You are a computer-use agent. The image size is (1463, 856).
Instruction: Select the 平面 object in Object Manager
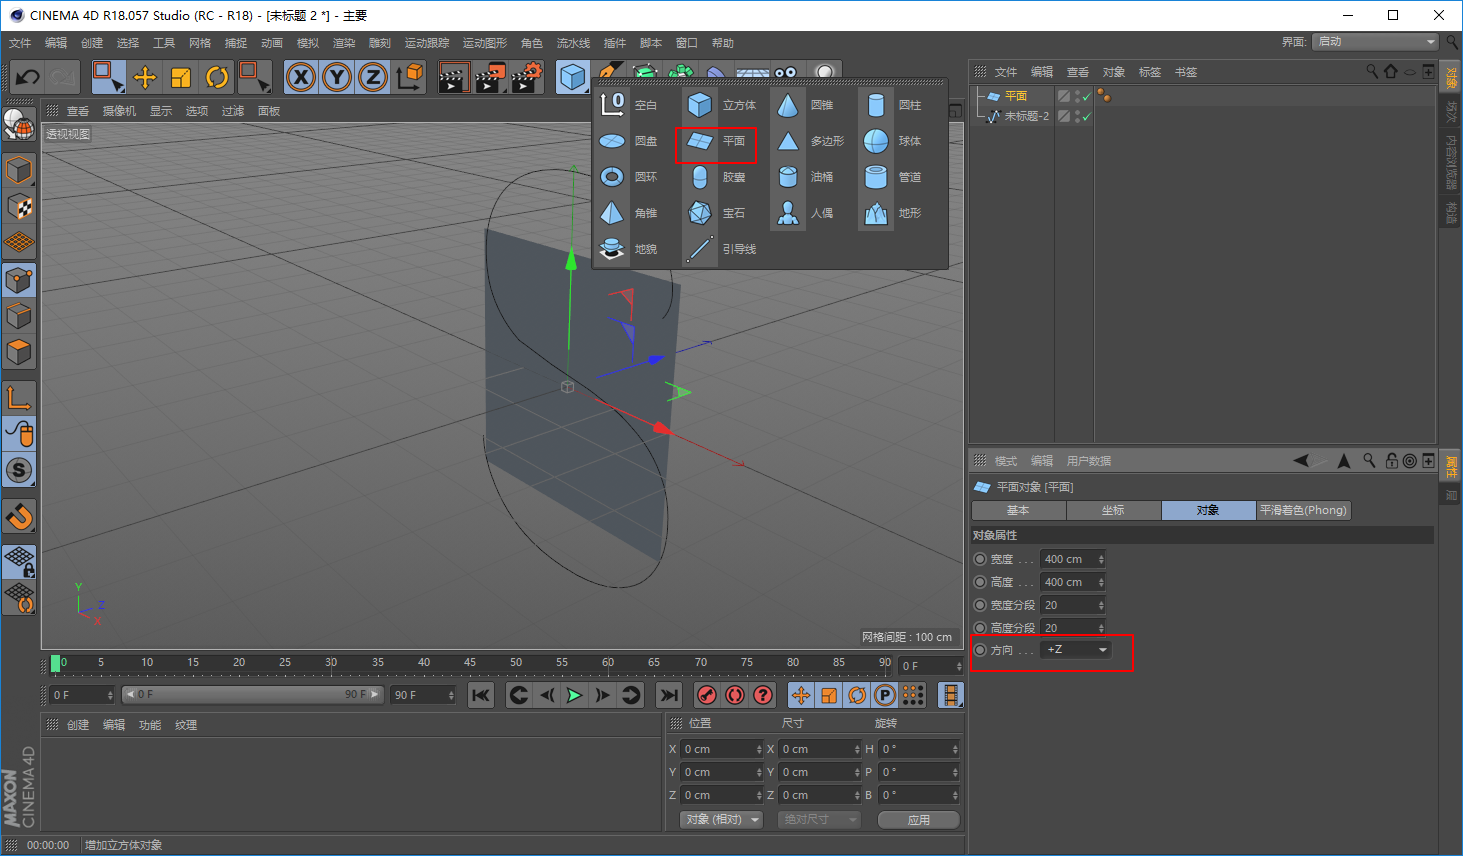[1015, 96]
